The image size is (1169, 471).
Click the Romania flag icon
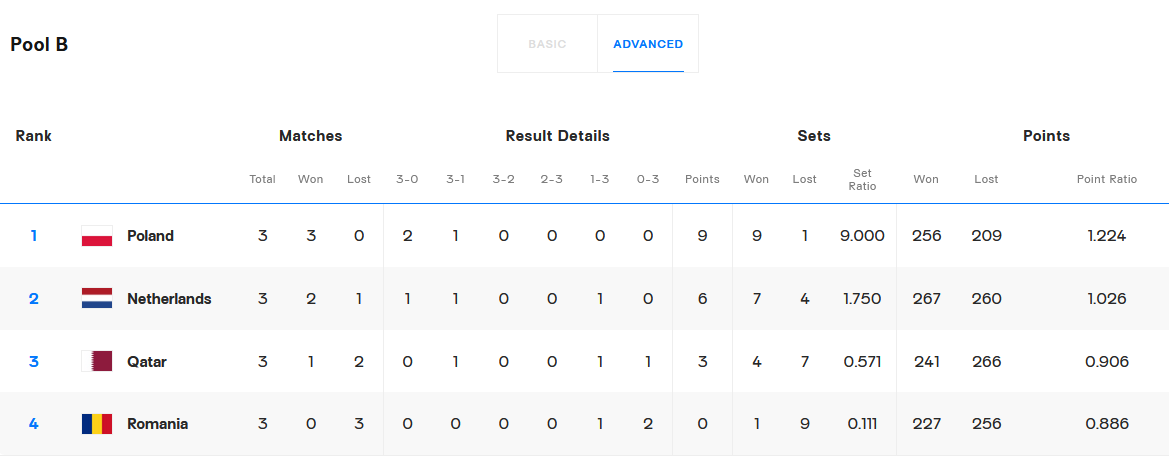point(96,424)
